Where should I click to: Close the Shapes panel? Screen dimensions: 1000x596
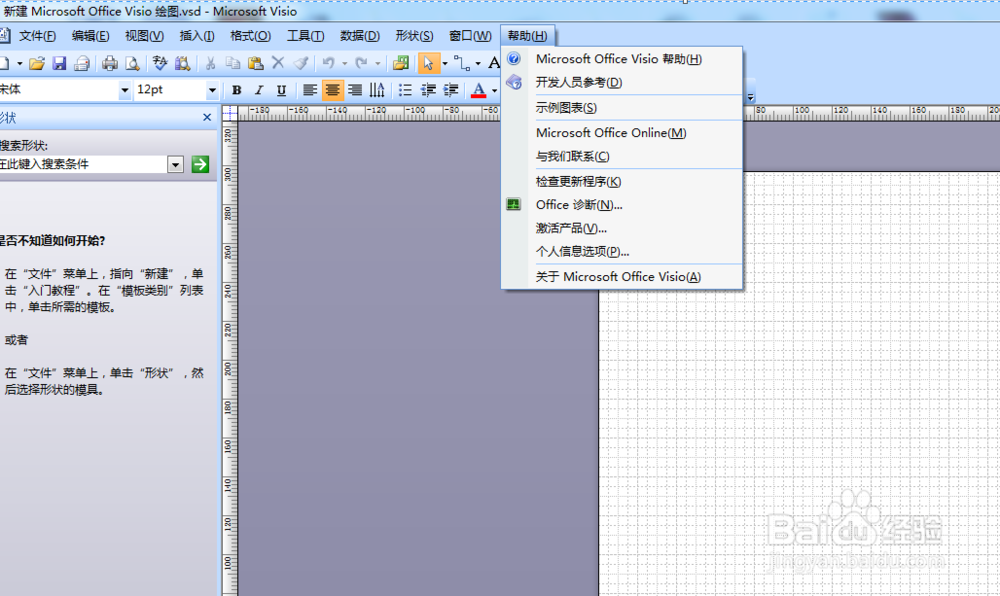click(x=207, y=117)
